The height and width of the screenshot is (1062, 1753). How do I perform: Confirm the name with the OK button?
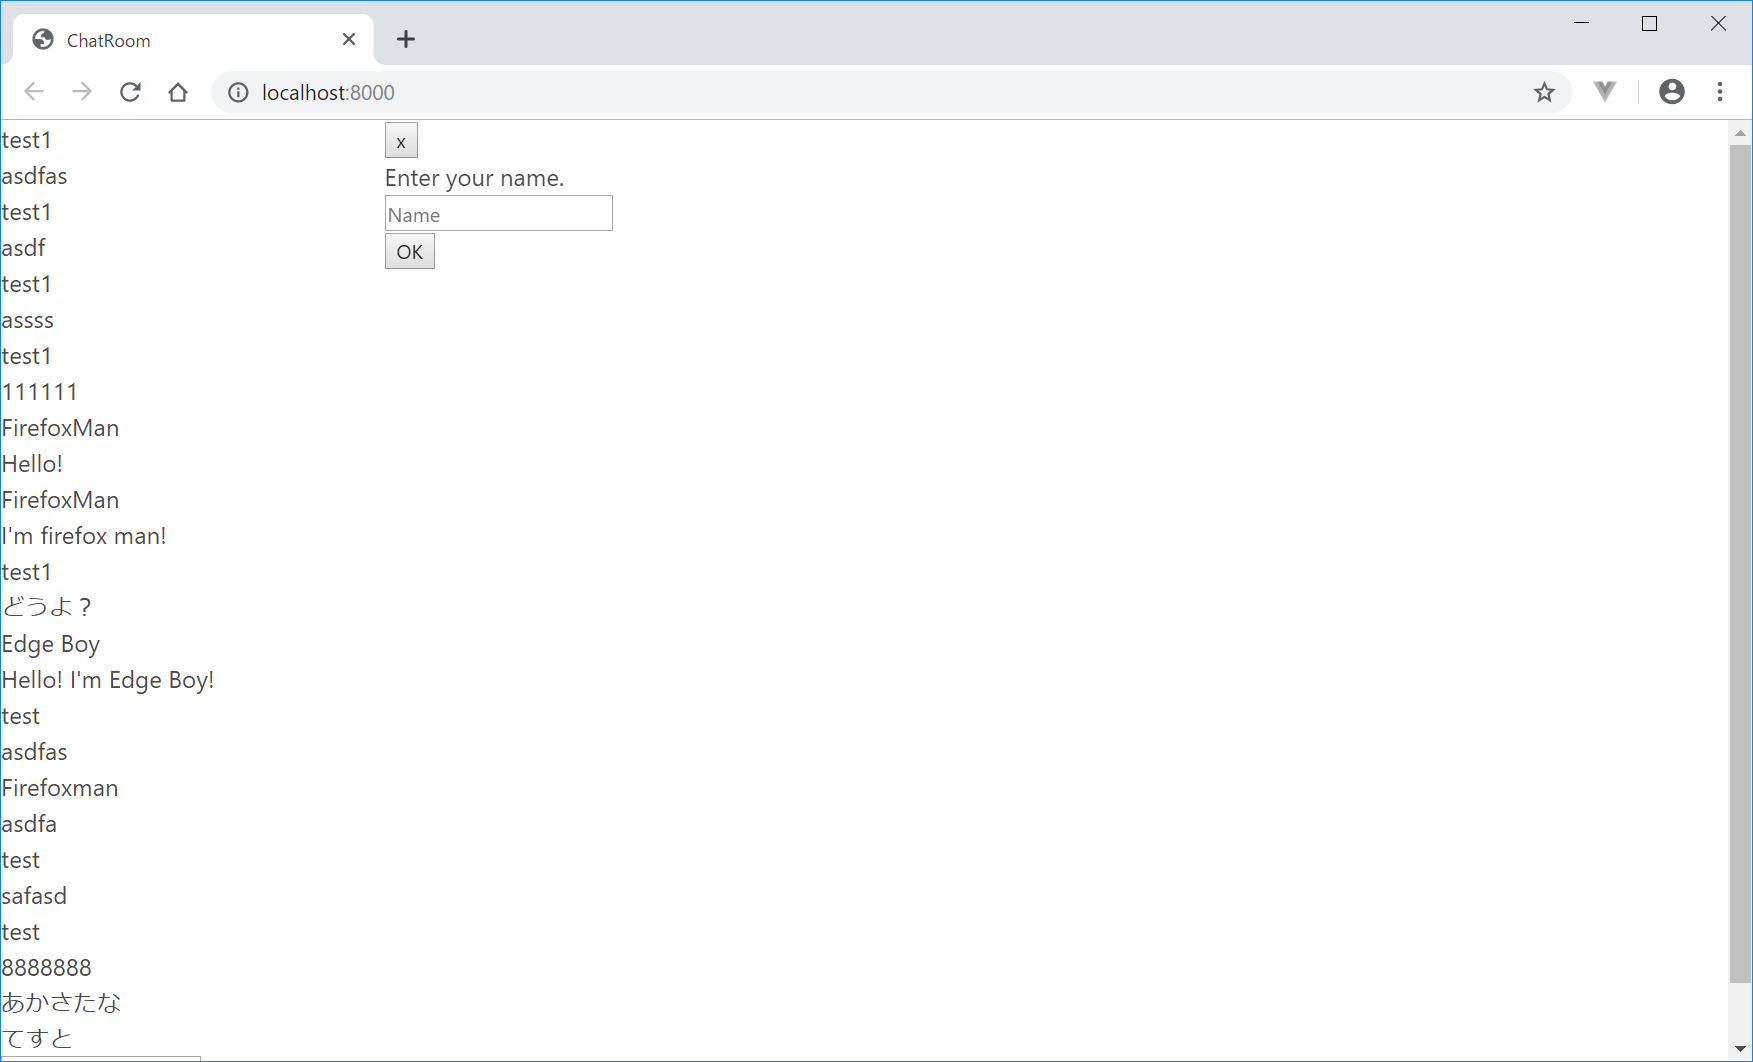[x=410, y=252]
